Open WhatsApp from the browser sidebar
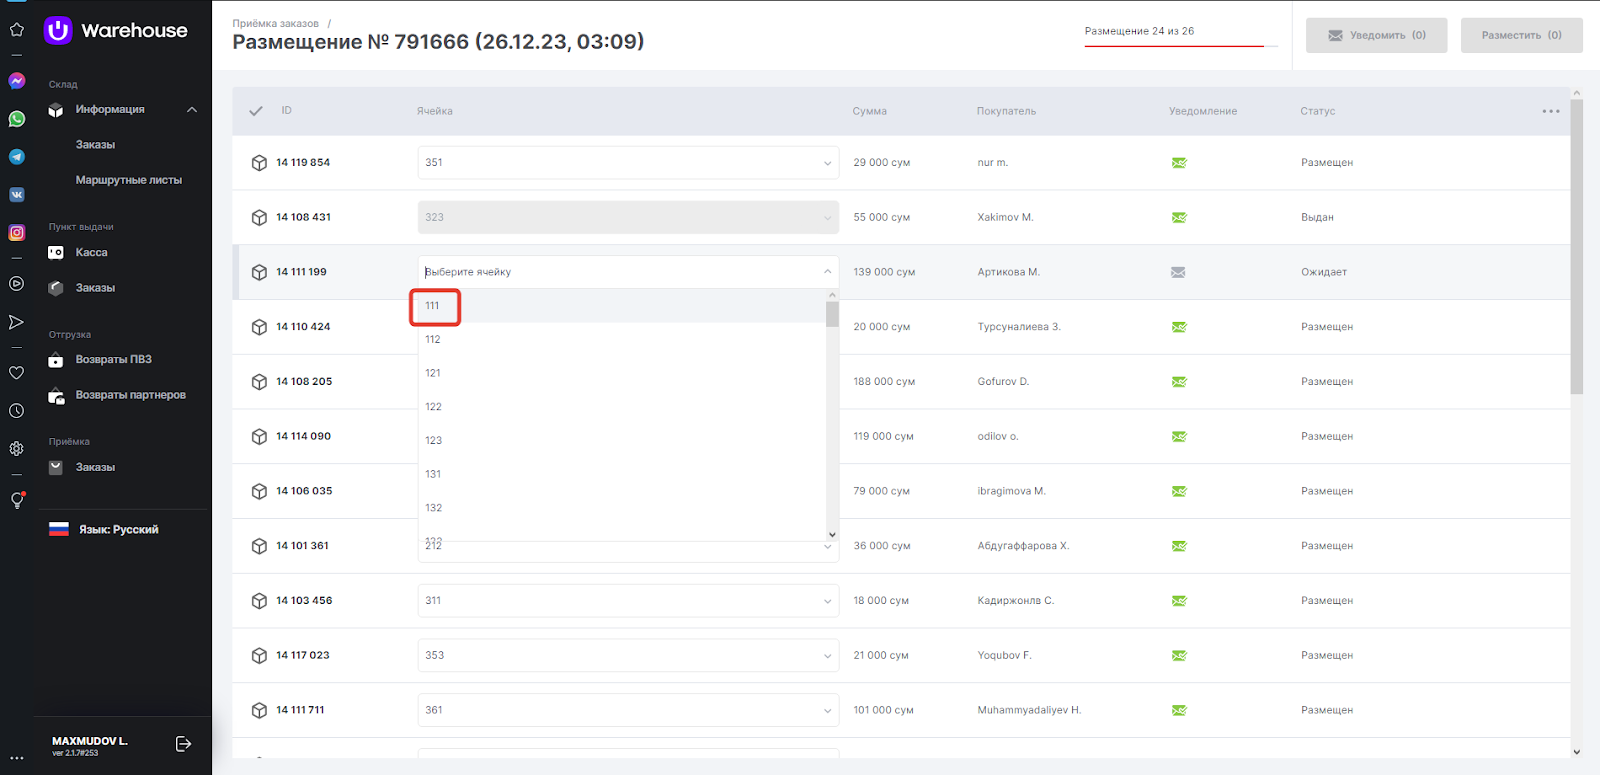1600x775 pixels. 16,119
